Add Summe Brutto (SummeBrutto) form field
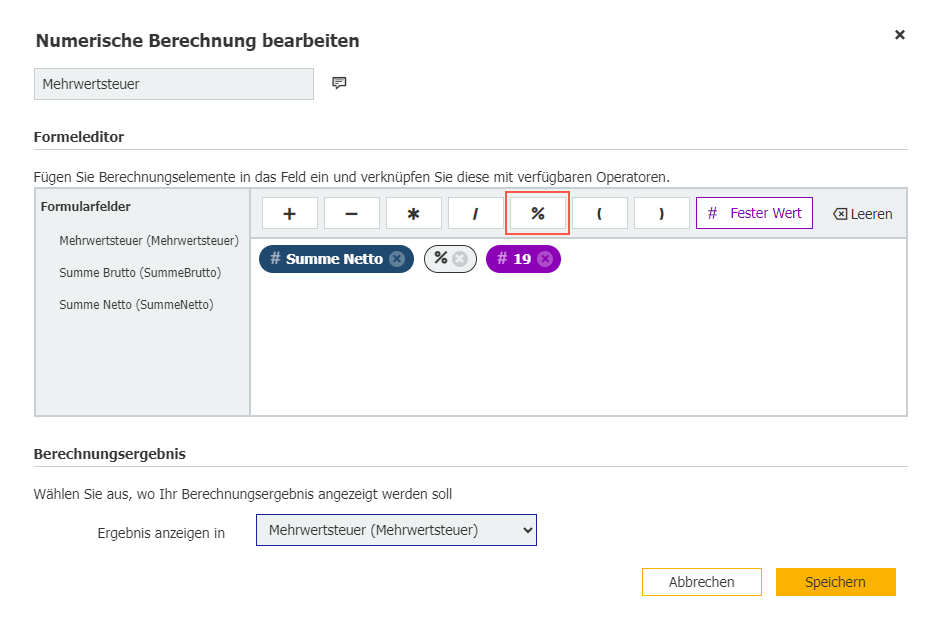 140,273
